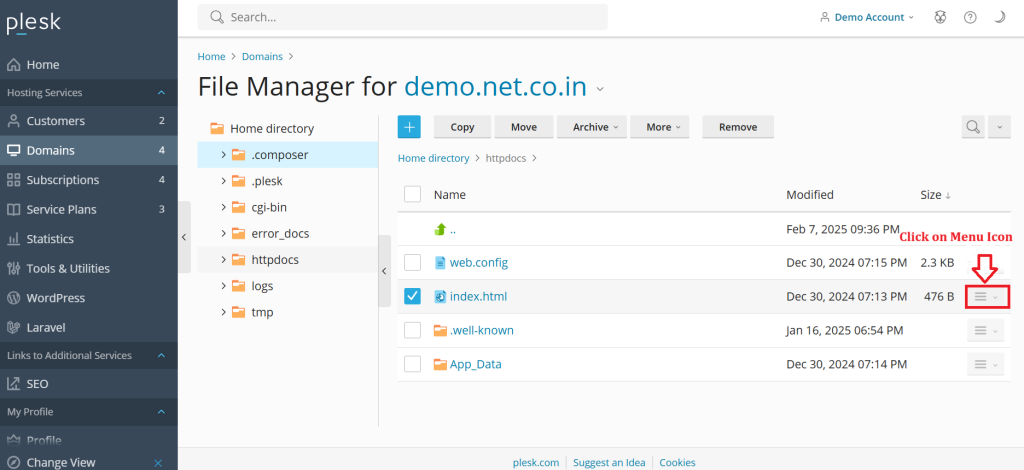
Task: Open Subscriptions in the sidebar
Action: (x=89, y=180)
